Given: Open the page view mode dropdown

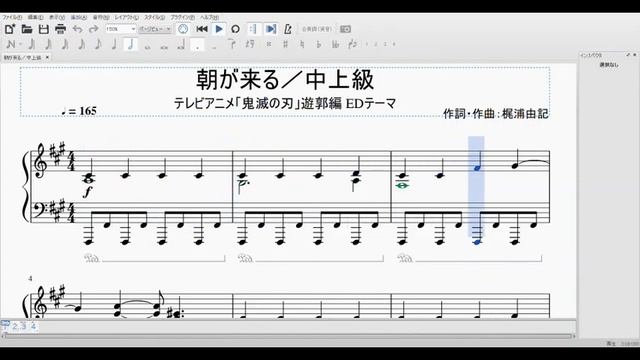Looking at the screenshot, I should [155, 29].
